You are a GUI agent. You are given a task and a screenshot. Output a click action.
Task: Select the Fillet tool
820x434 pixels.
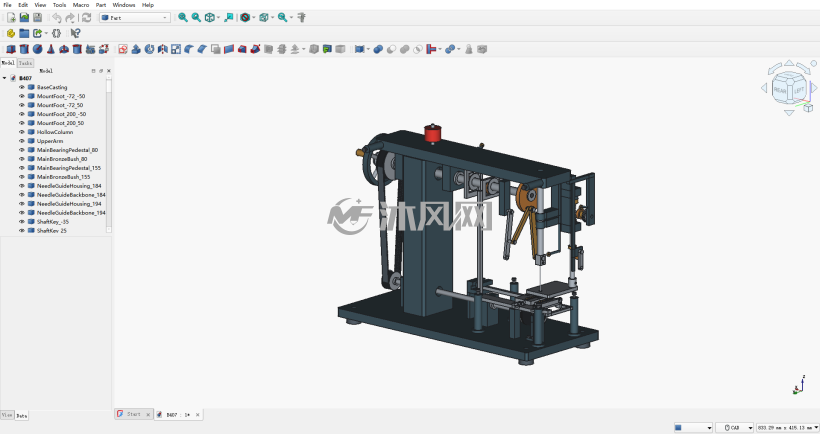click(189, 49)
